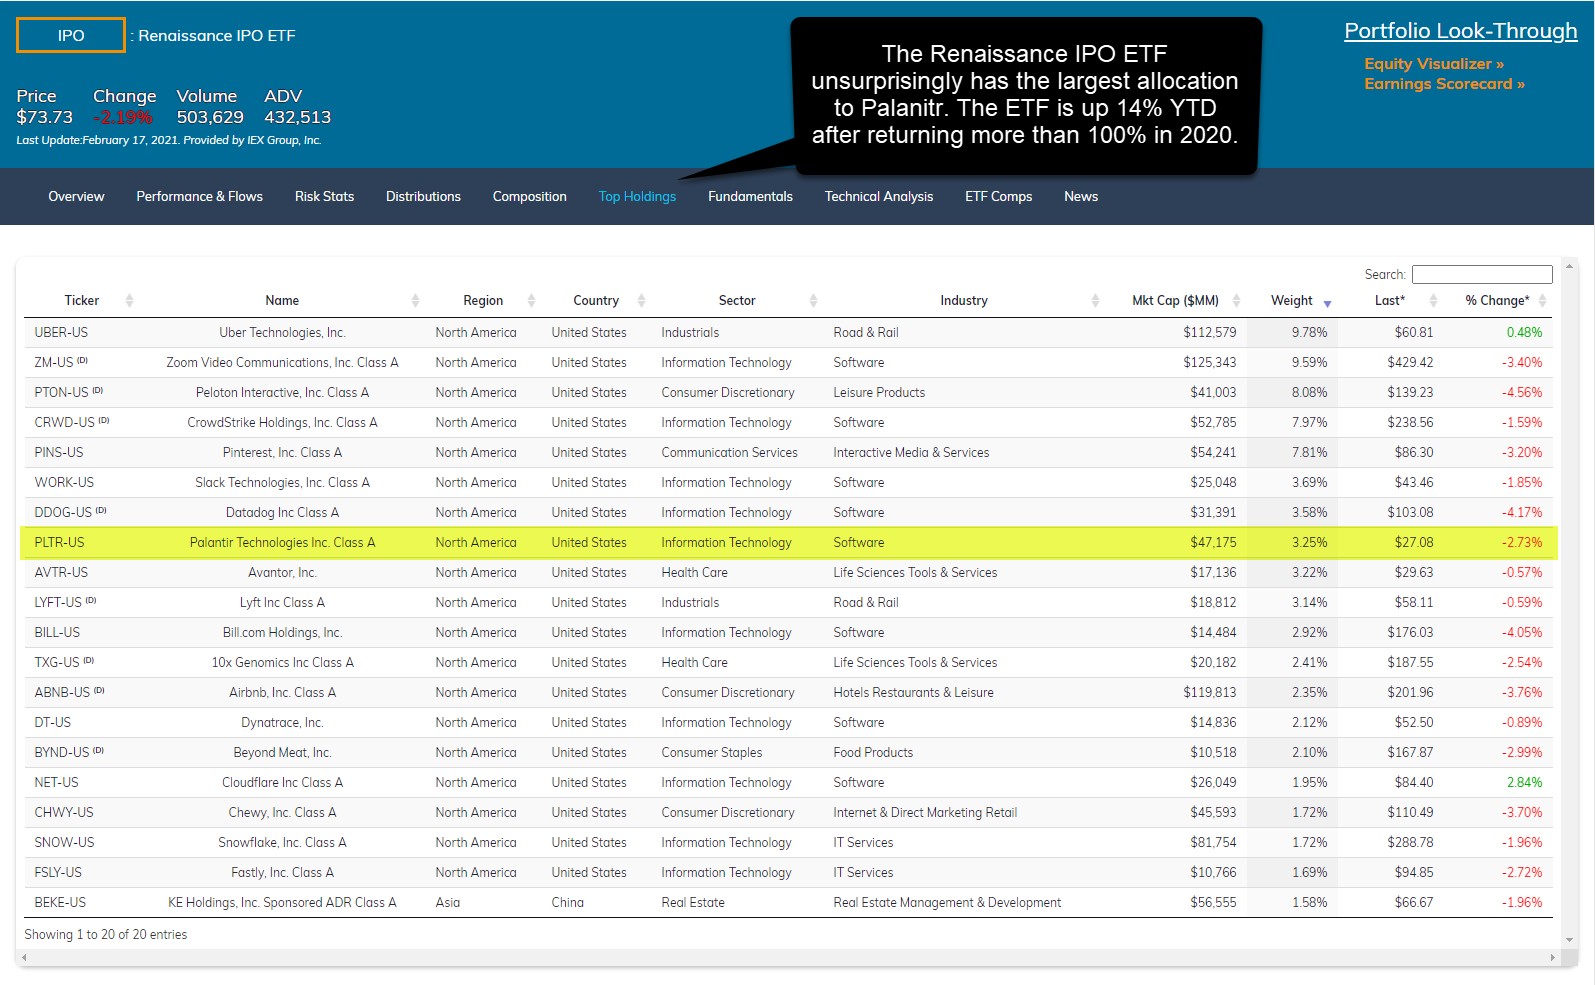Switch to Performance & Flows tab

[199, 197]
